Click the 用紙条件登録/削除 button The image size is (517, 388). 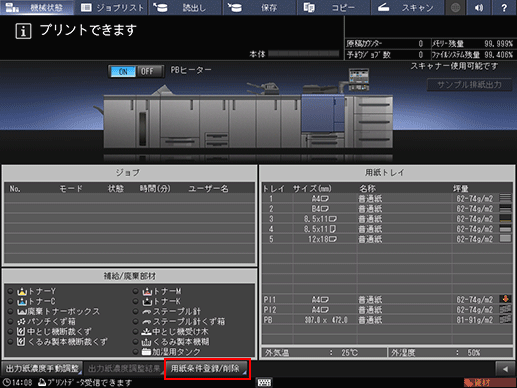[207, 369]
